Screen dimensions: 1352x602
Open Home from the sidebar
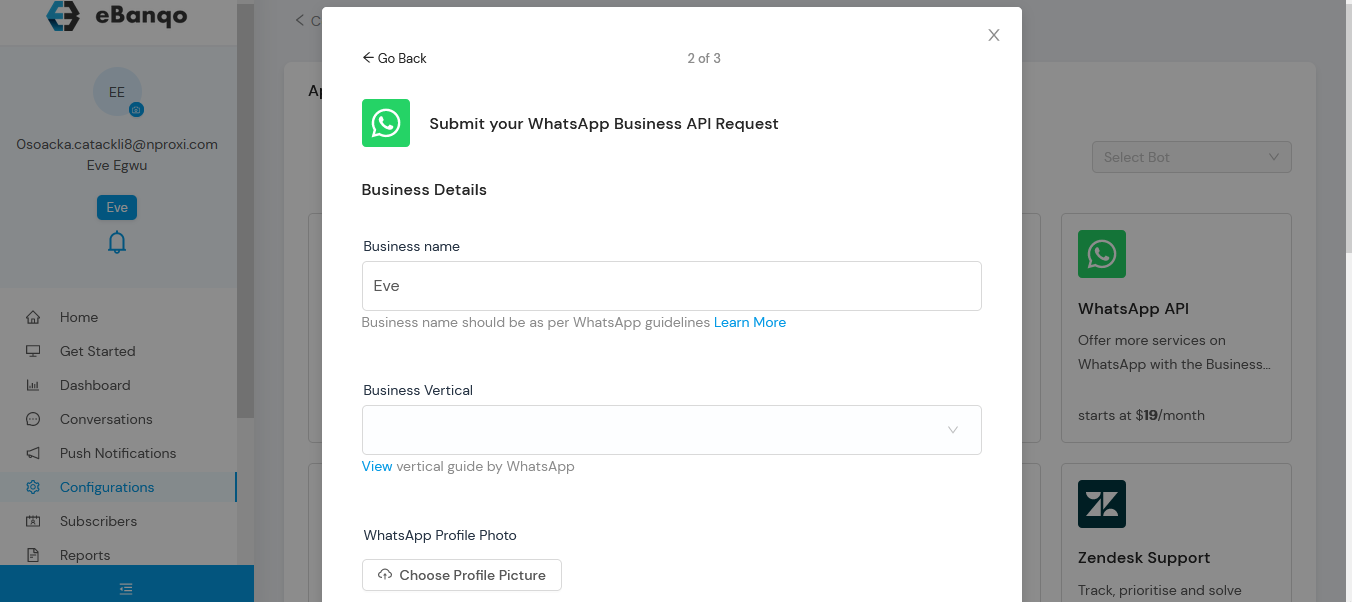pyautogui.click(x=78, y=317)
